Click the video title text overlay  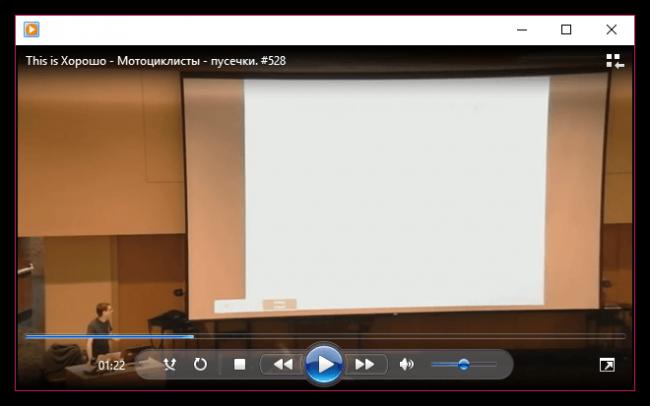(x=156, y=61)
